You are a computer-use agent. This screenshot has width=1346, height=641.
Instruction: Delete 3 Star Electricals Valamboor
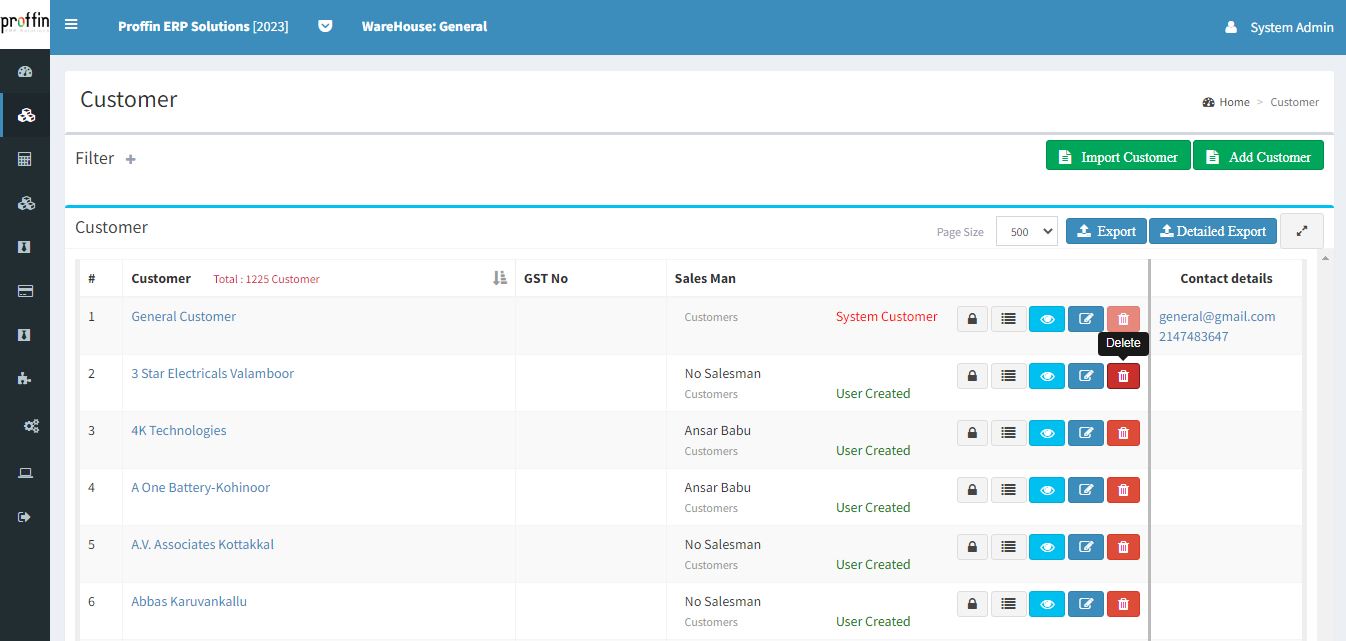coord(1123,376)
